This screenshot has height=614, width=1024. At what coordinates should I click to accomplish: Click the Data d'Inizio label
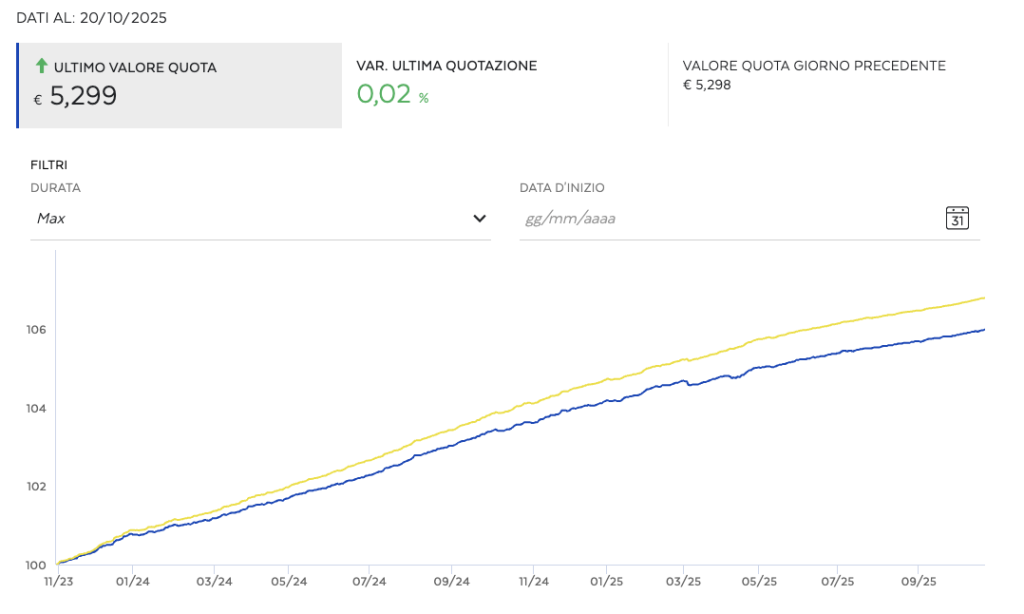(x=562, y=188)
